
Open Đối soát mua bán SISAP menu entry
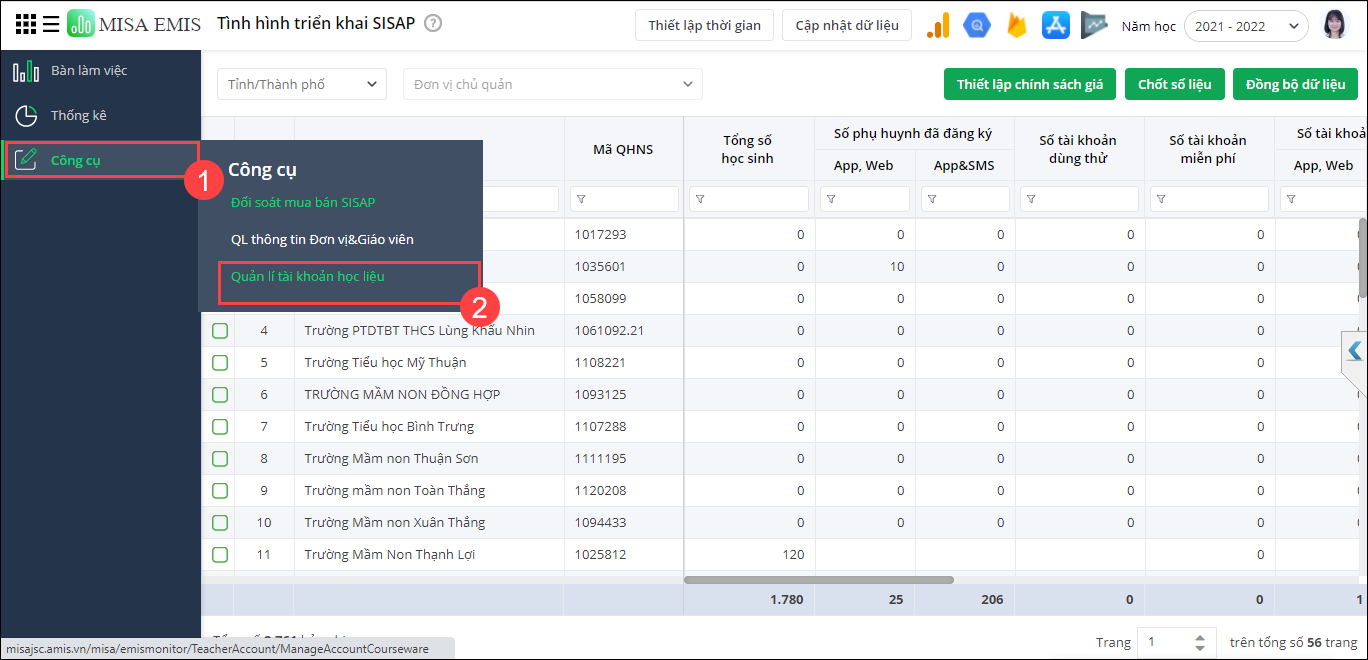303,203
